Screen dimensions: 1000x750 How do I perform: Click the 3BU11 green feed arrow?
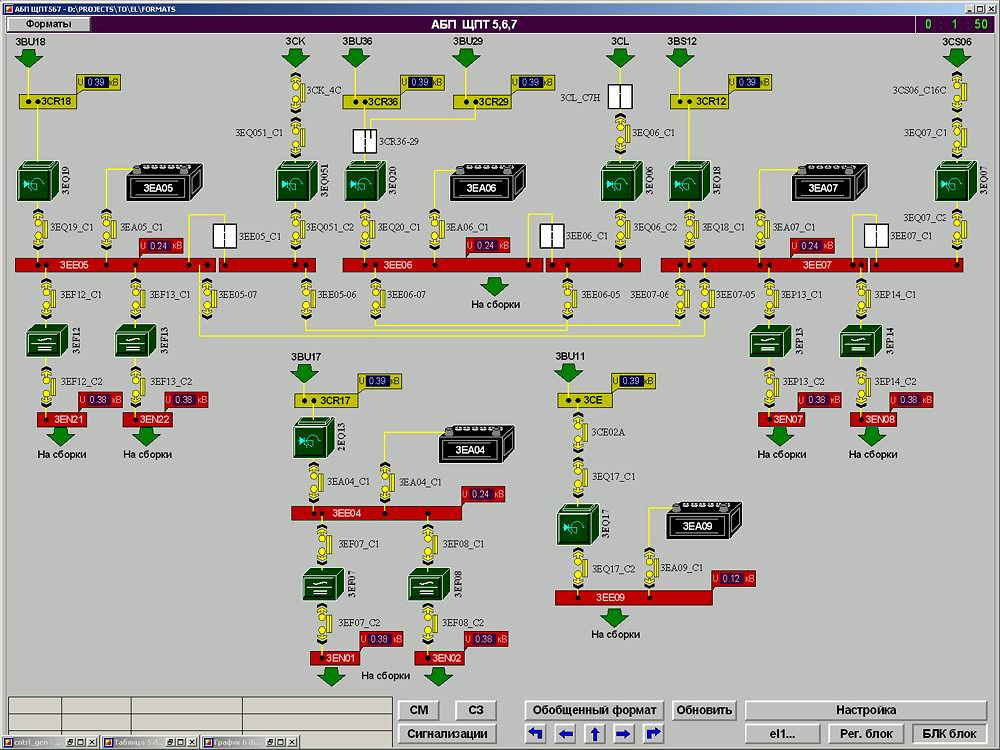point(568,374)
